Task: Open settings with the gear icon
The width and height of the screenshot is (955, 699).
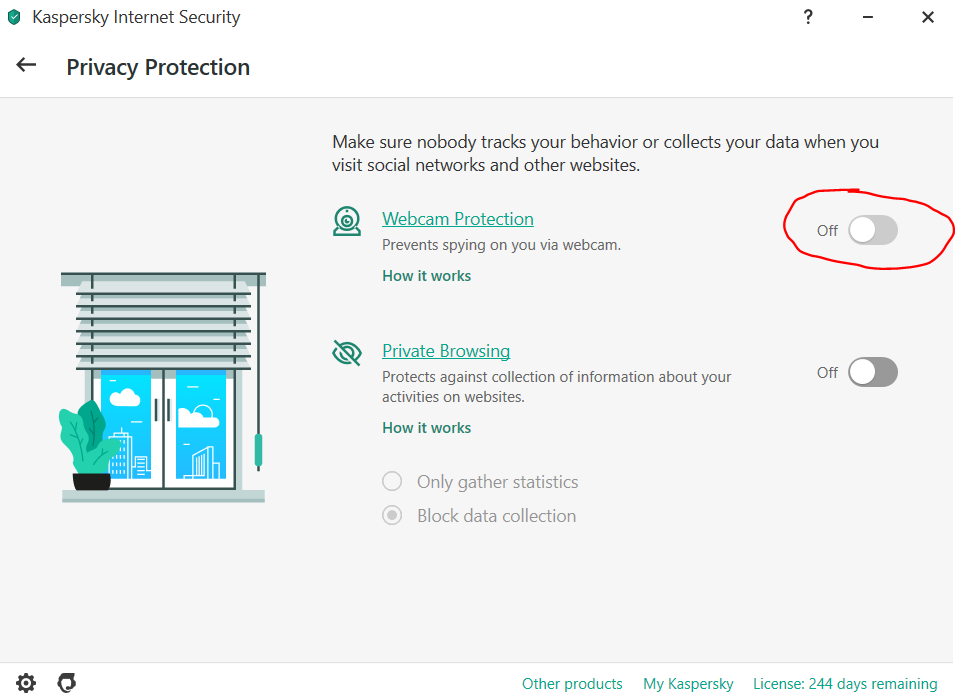Action: point(26,684)
